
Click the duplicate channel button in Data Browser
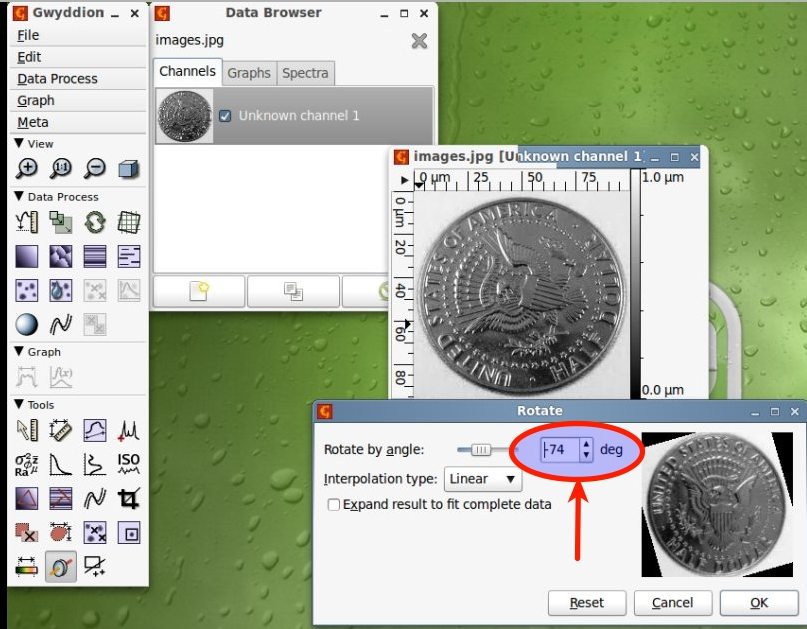pos(293,291)
